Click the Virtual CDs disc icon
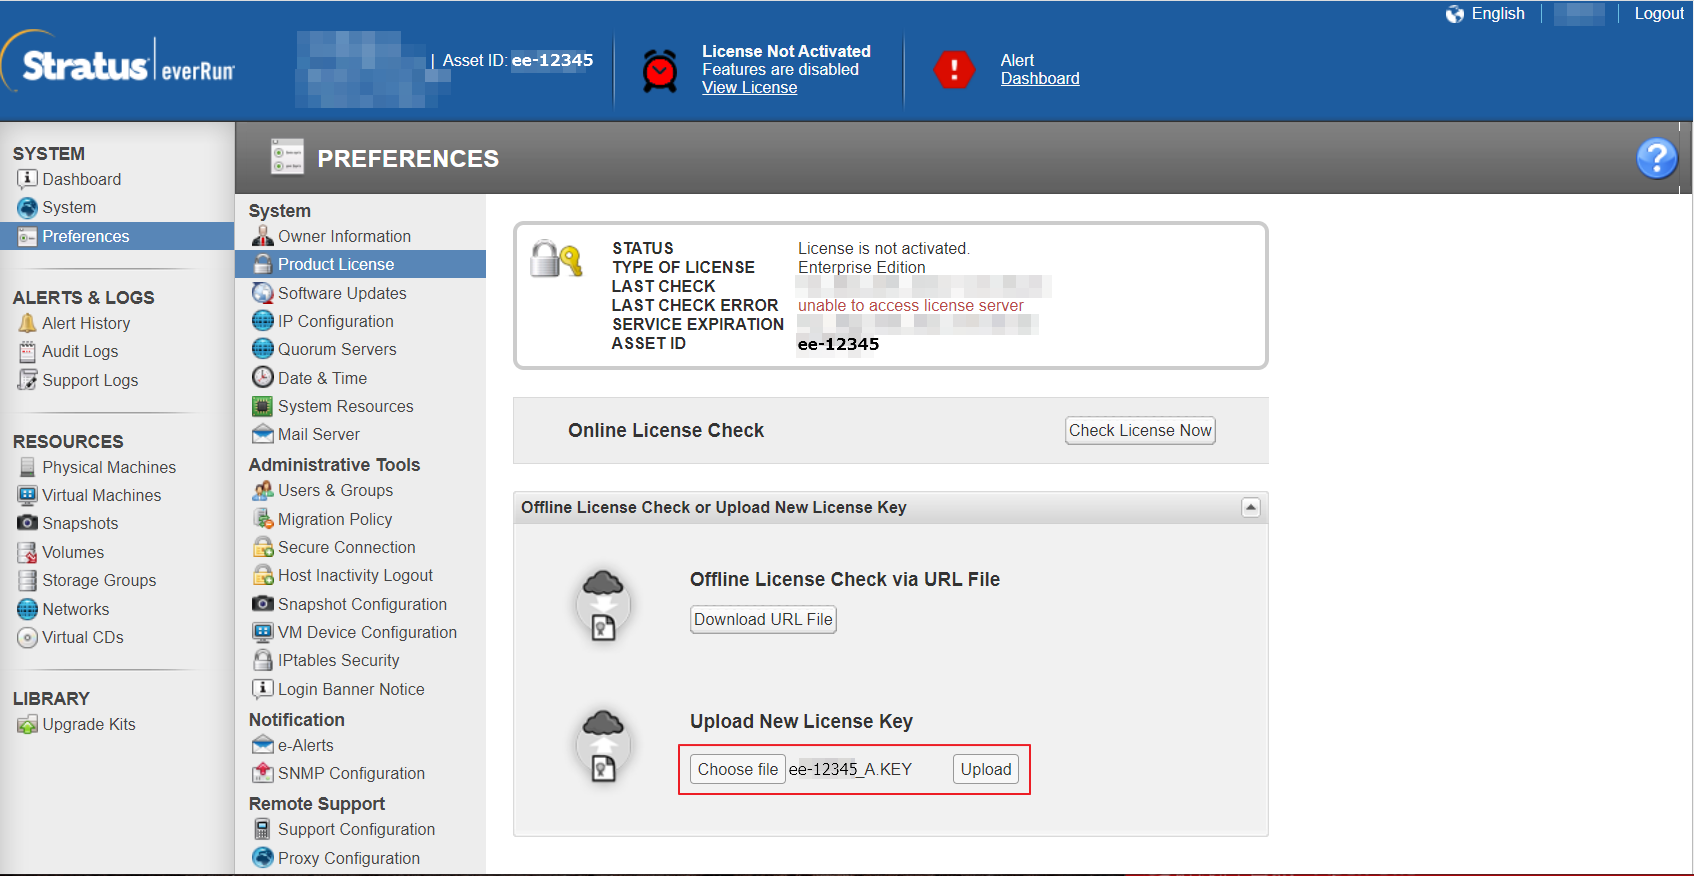The image size is (1694, 876). point(27,637)
